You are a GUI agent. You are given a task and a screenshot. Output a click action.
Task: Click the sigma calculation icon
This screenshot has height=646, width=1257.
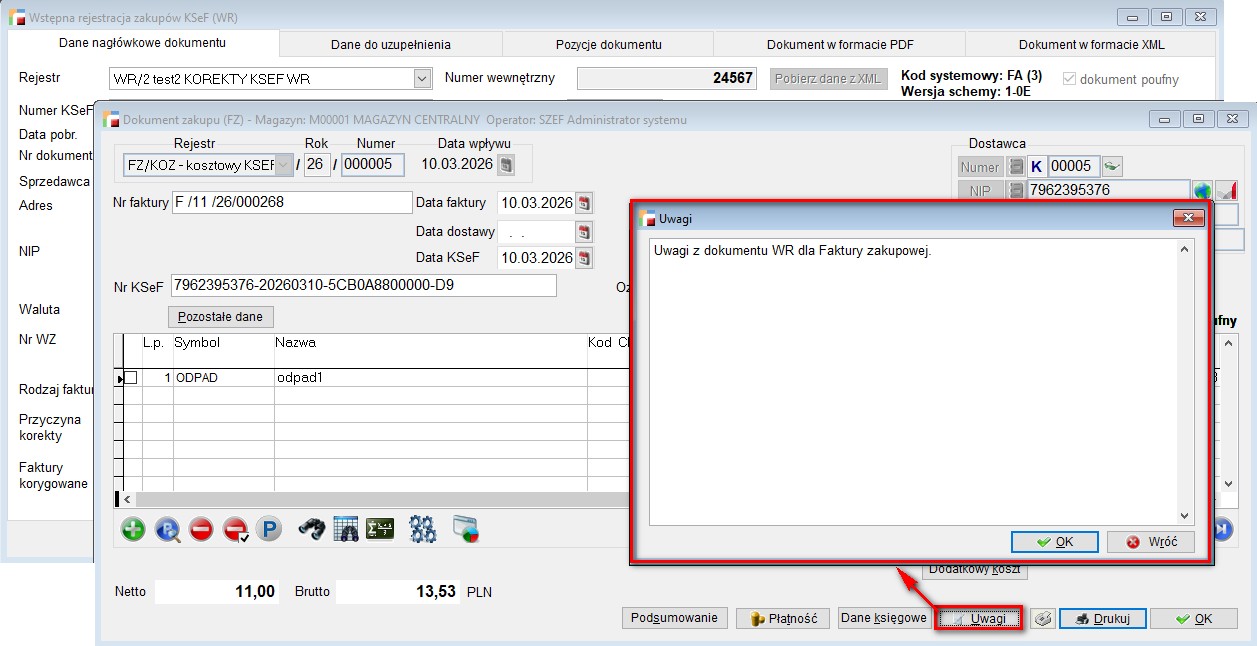click(380, 529)
